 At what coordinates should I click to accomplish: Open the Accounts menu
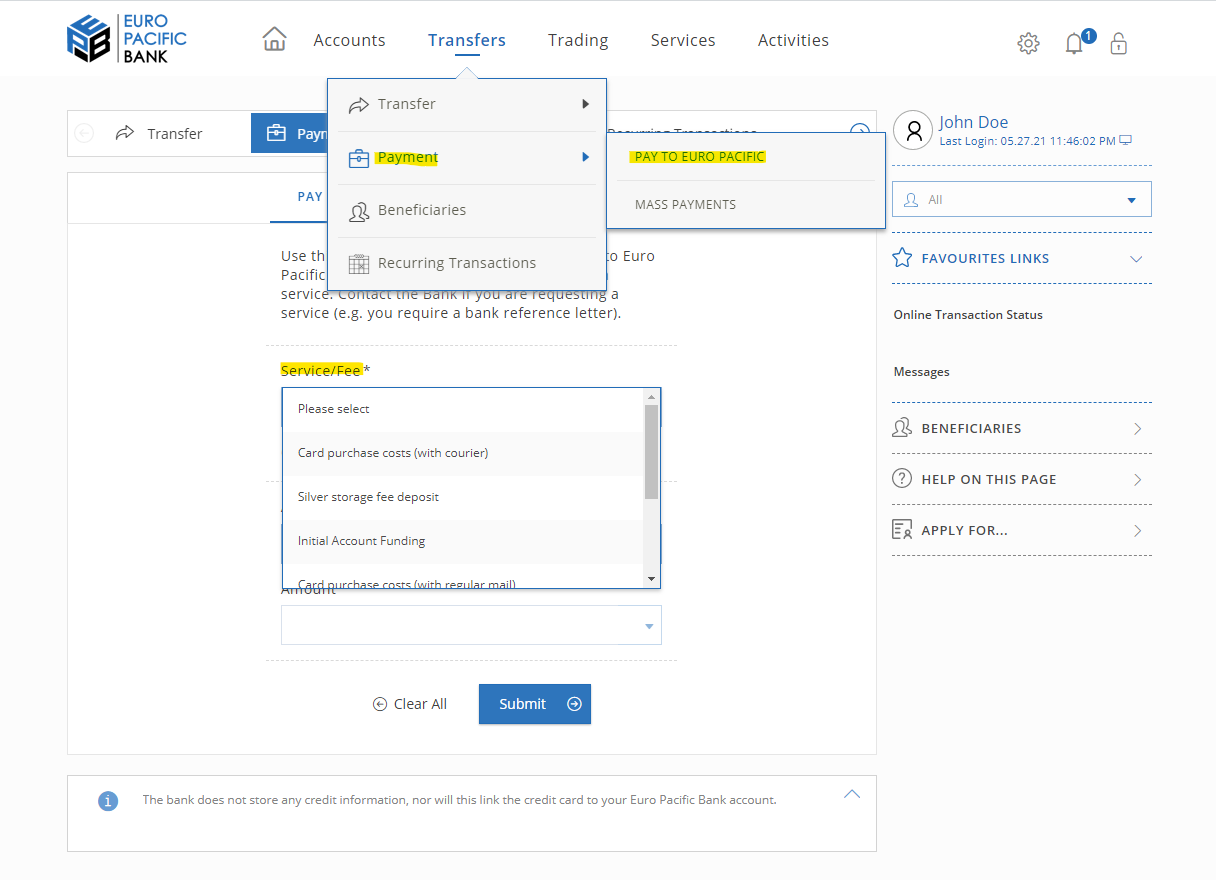click(349, 40)
